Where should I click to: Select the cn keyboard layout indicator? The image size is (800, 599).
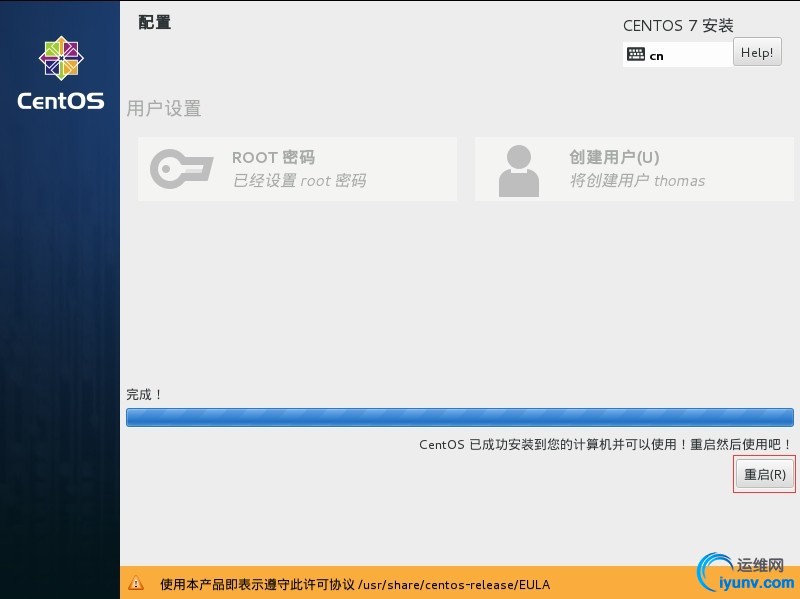click(677, 55)
